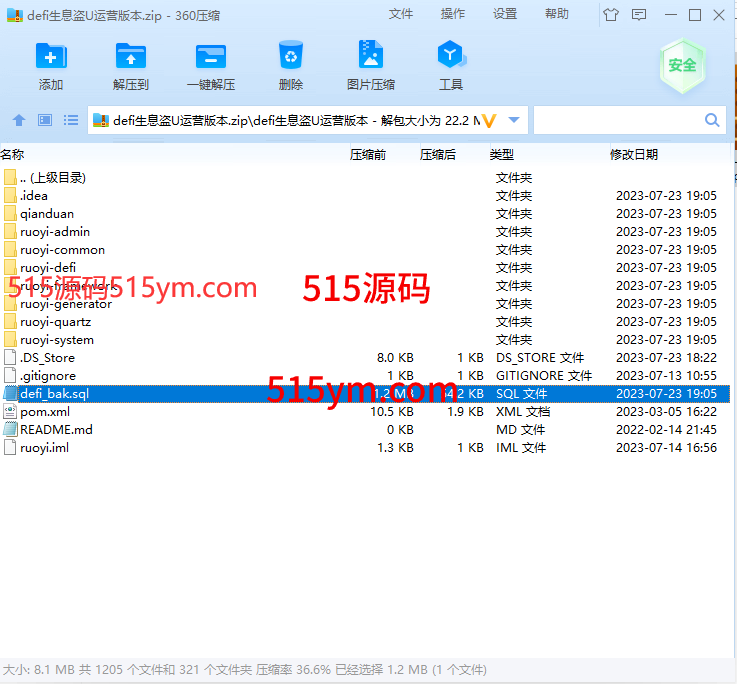Go up one directory with arrow icon
The image size is (737, 684).
[x=18, y=120]
